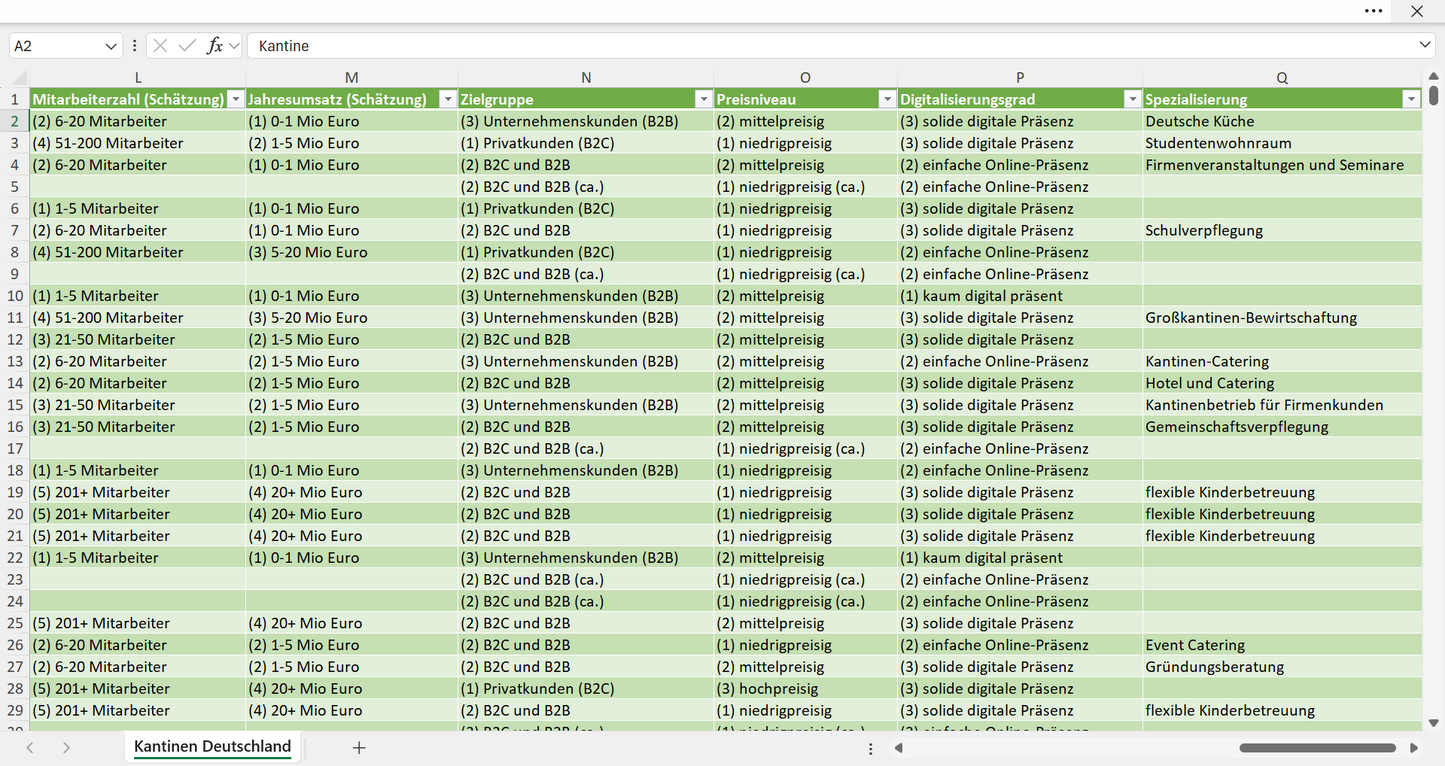
Task: Select (1) kaum digital präsent in row 10
Action: pos(1020,296)
